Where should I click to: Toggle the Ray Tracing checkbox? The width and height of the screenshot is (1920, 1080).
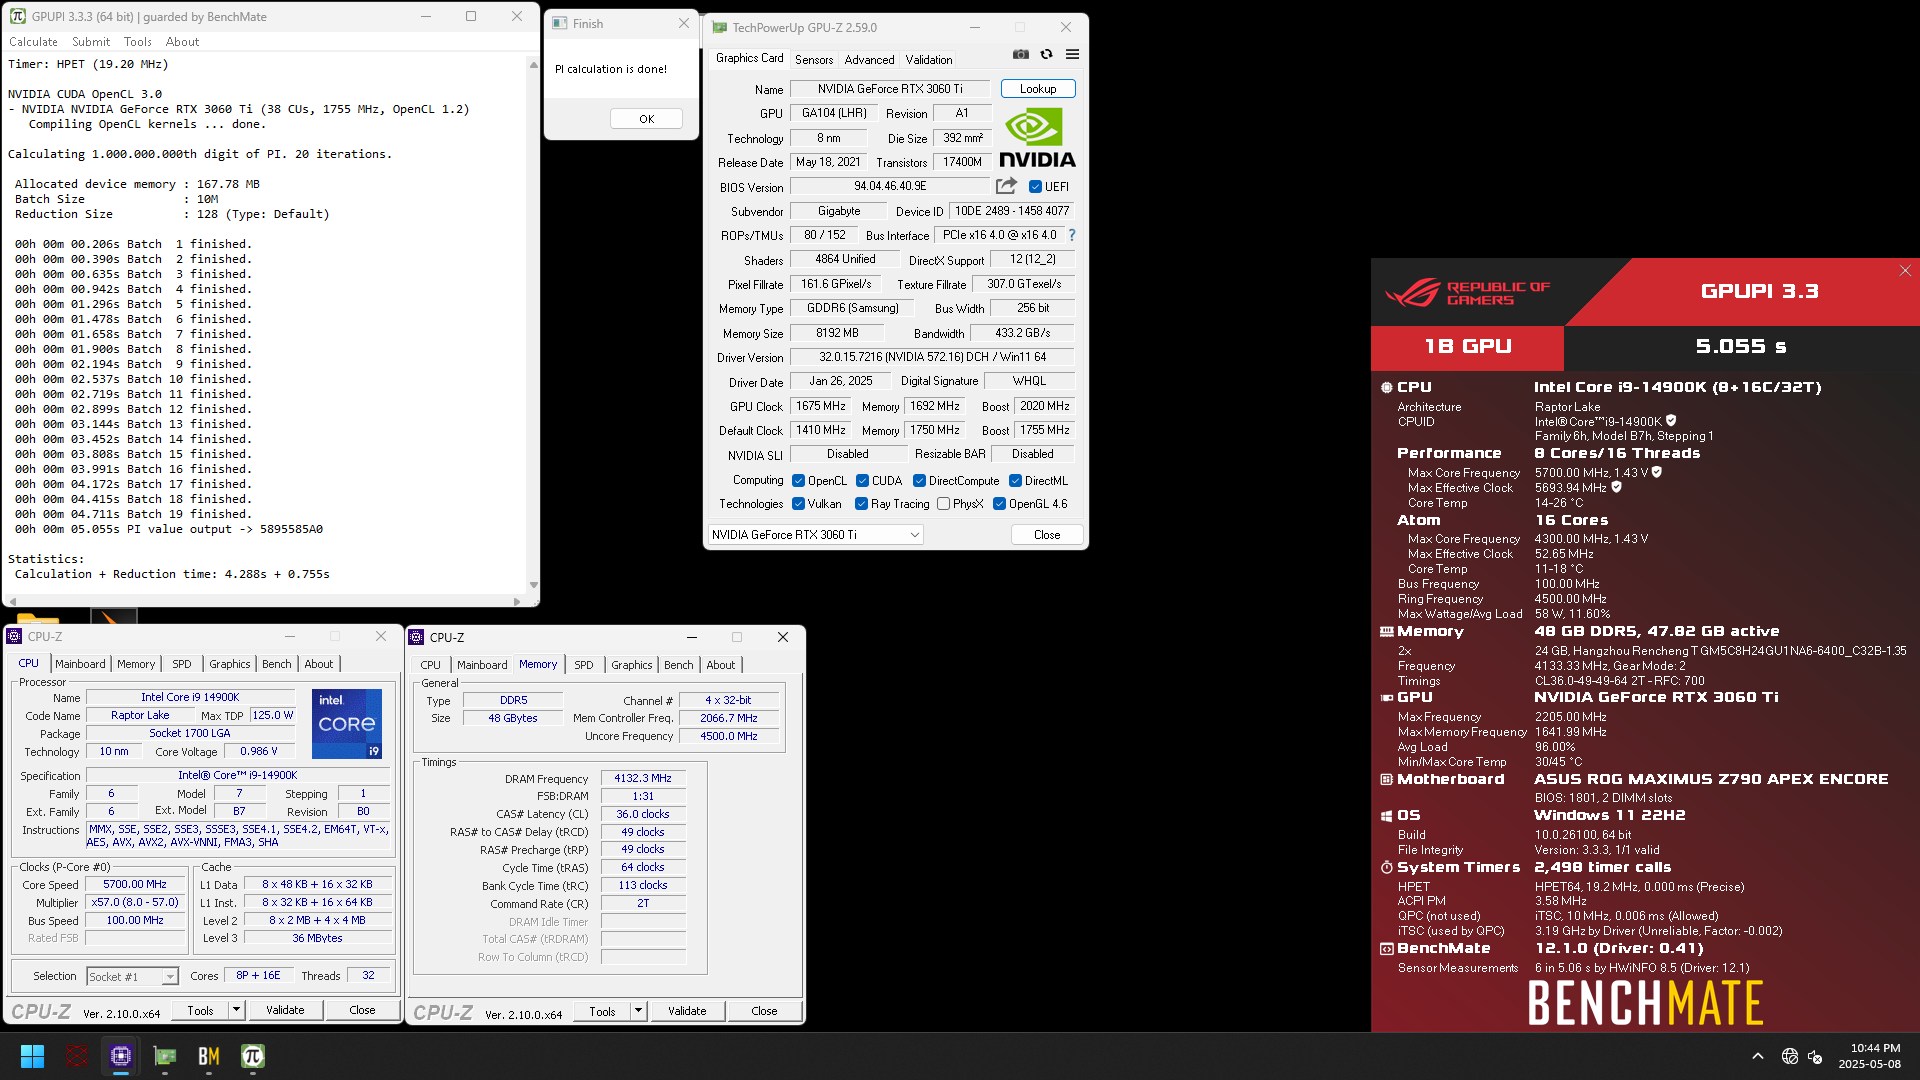(x=861, y=504)
